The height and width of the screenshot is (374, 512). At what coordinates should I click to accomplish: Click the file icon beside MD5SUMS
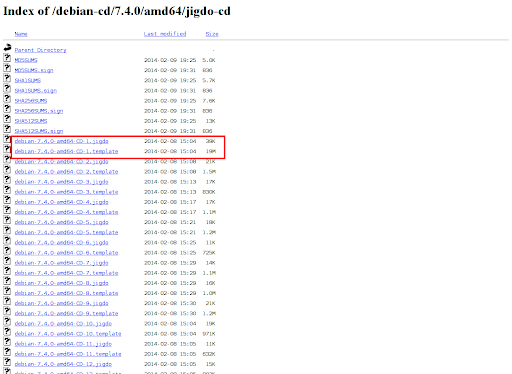point(7,58)
